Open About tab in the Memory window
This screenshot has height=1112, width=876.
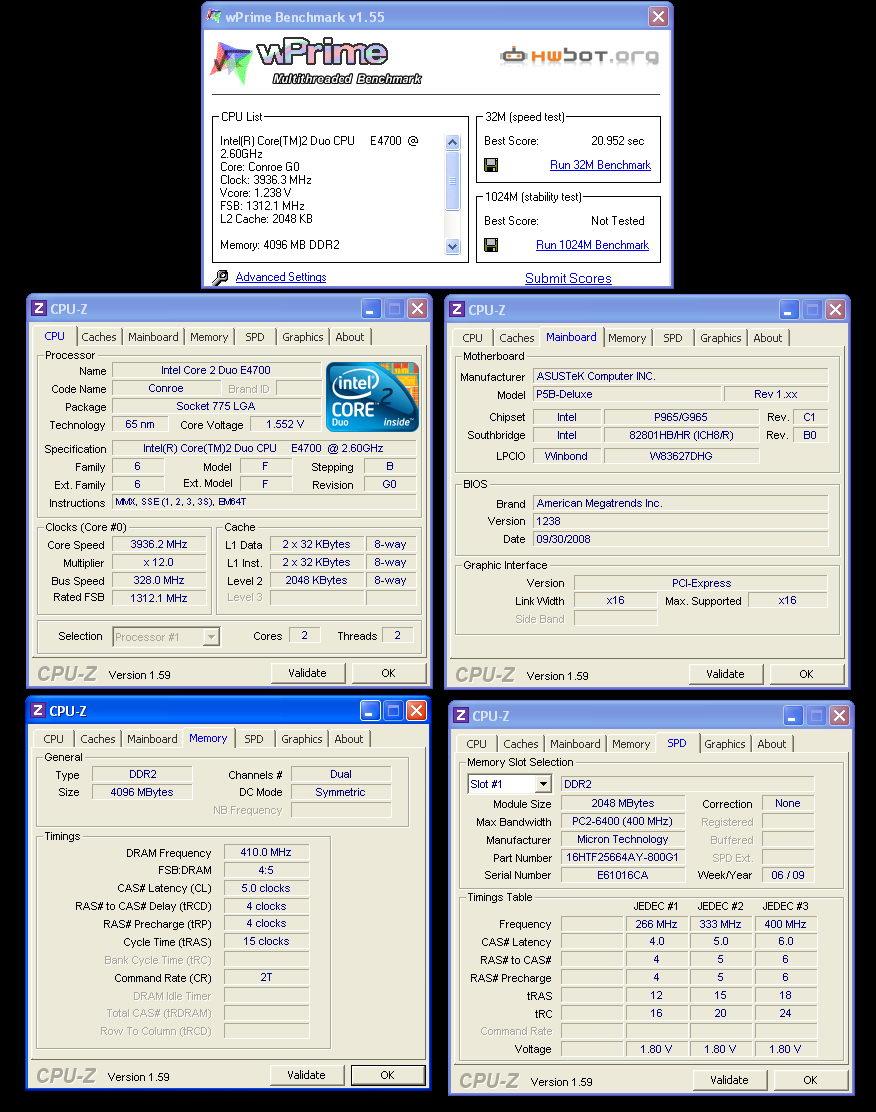pyautogui.click(x=349, y=739)
